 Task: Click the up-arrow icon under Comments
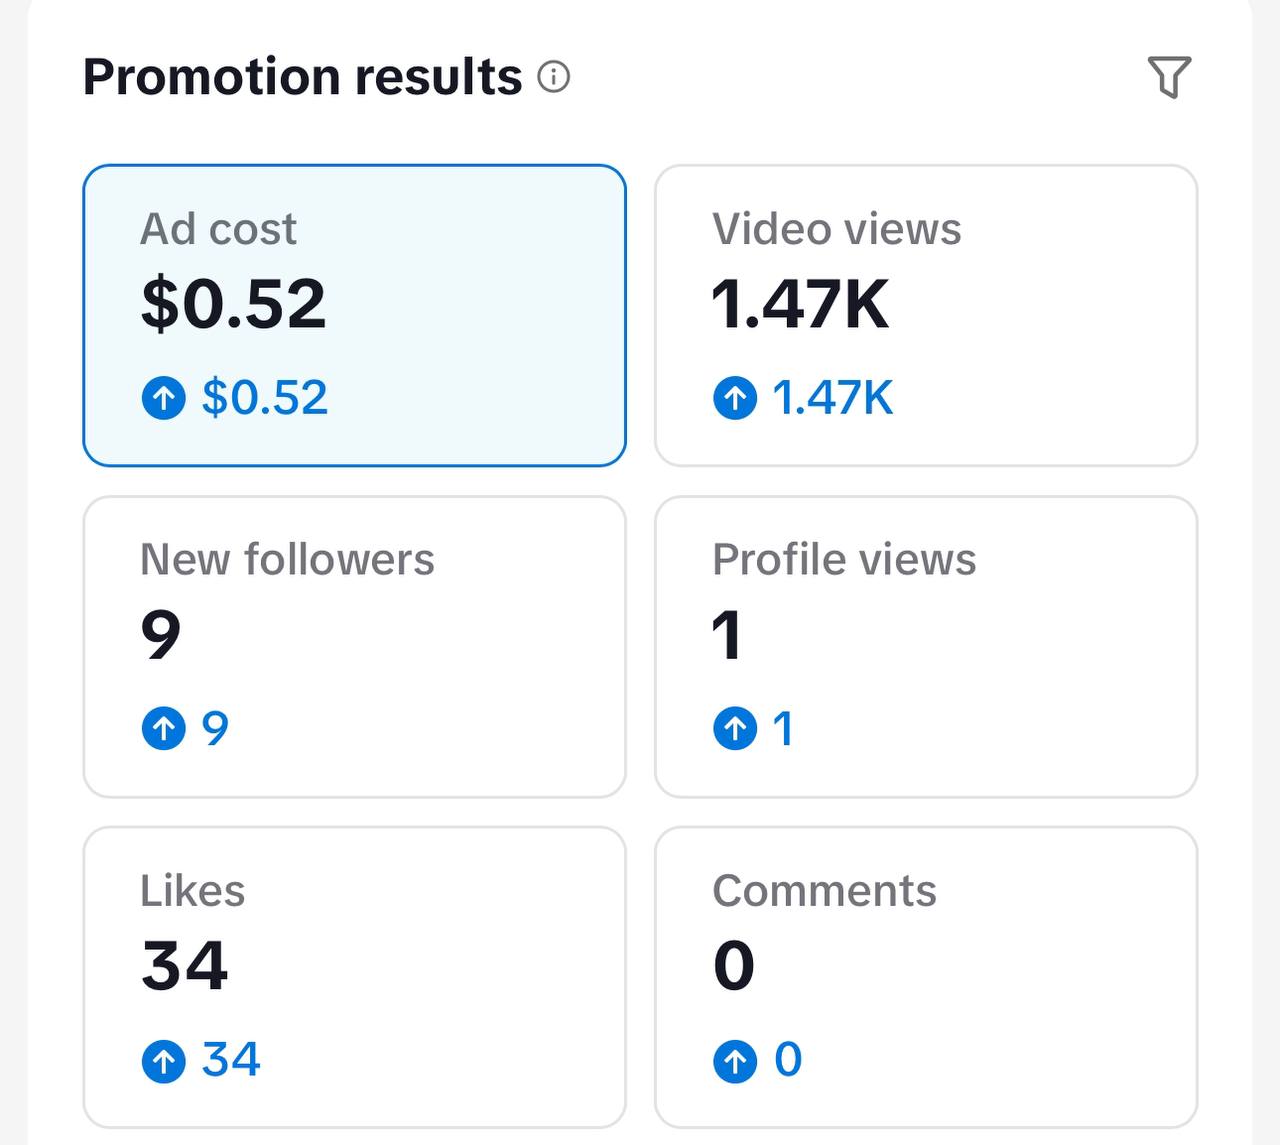(x=735, y=1060)
